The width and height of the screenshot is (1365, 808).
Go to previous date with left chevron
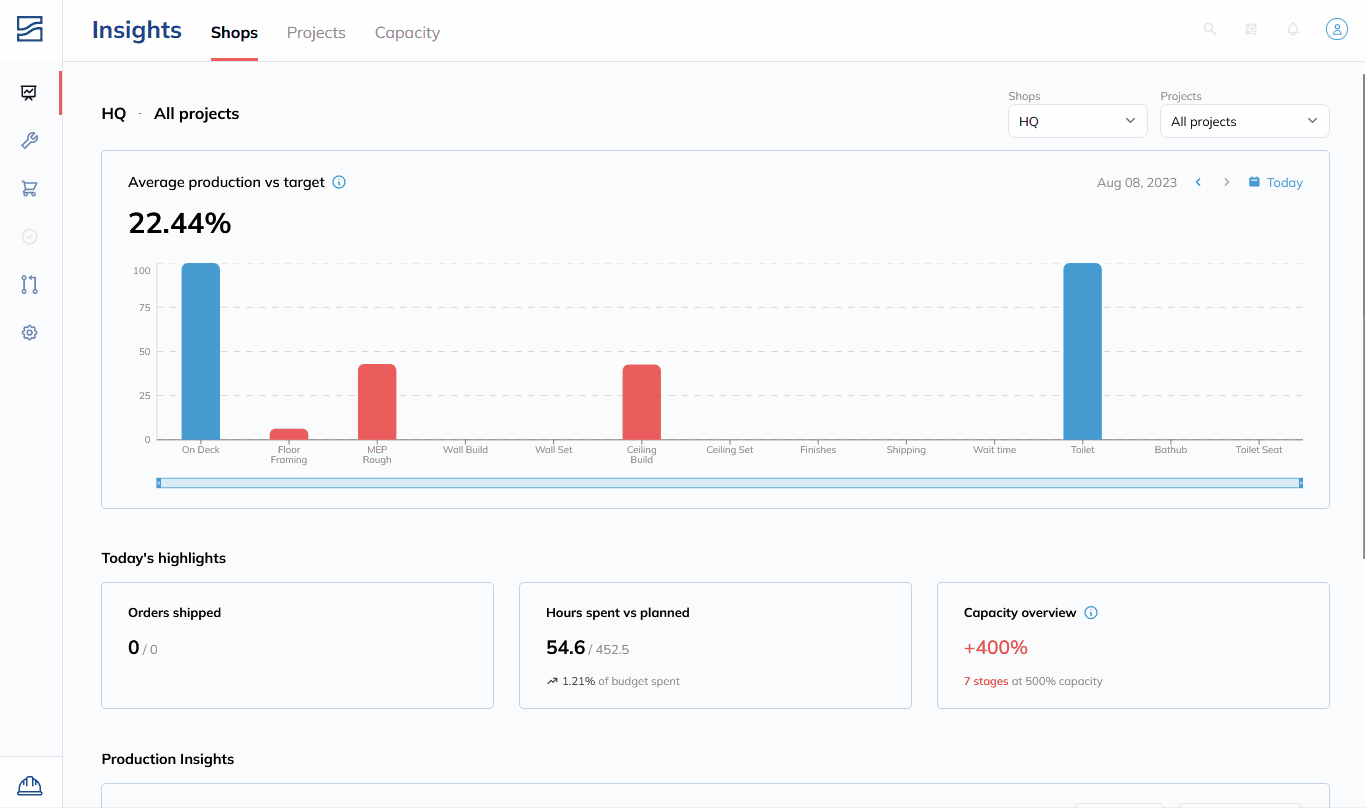coord(1198,182)
